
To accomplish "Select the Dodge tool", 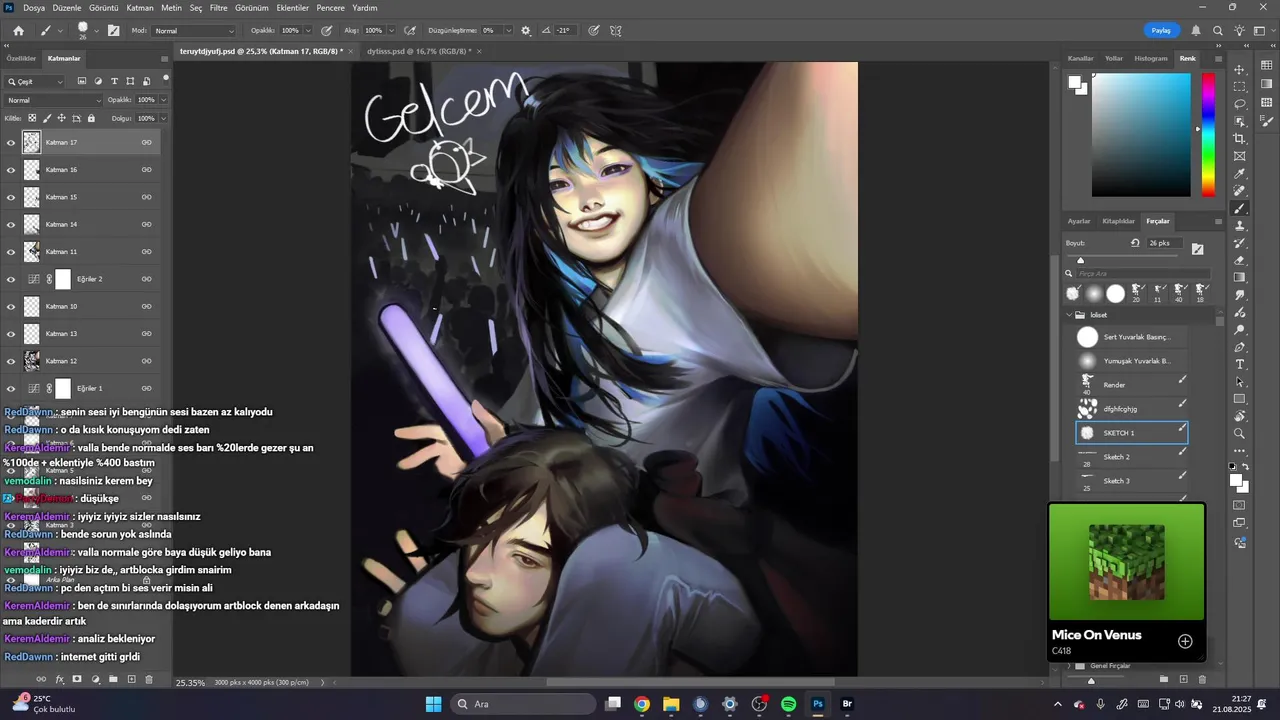I will pos(1240,330).
